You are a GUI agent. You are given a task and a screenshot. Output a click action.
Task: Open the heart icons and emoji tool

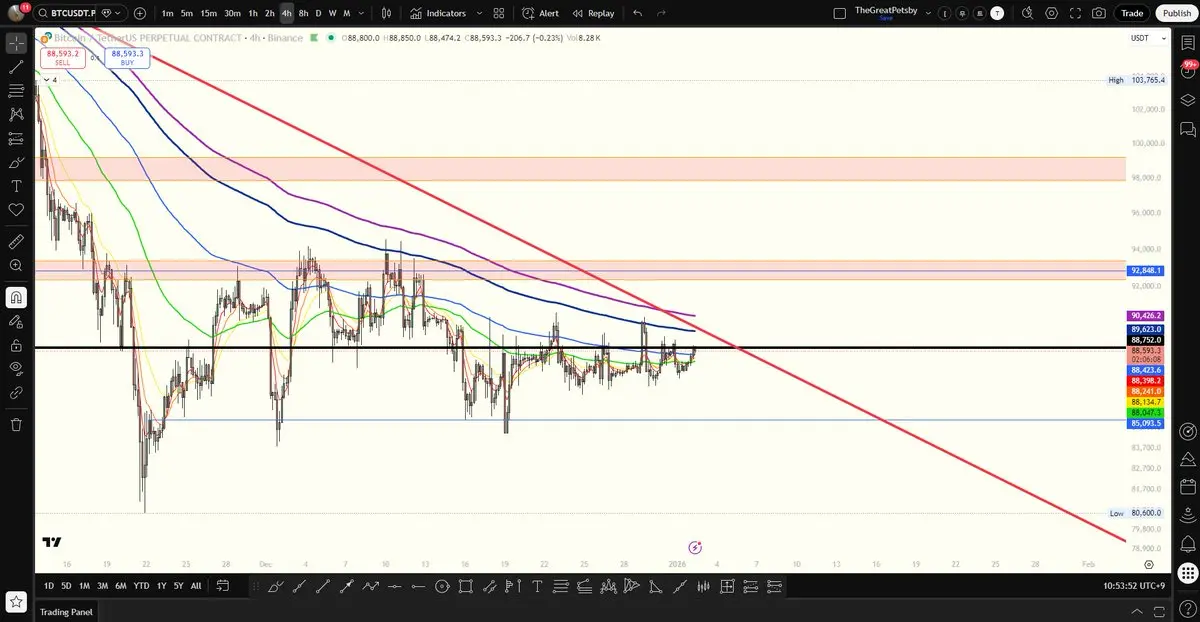(x=16, y=210)
